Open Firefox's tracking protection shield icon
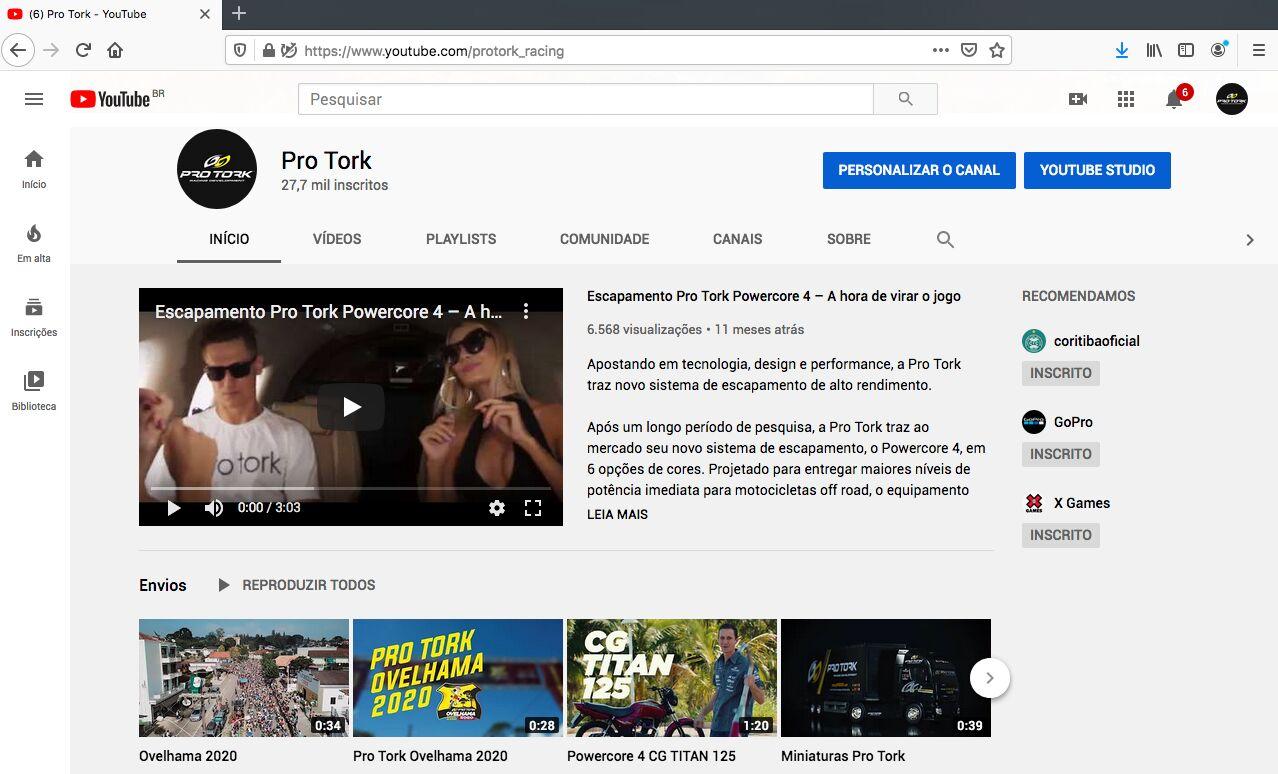 (239, 50)
